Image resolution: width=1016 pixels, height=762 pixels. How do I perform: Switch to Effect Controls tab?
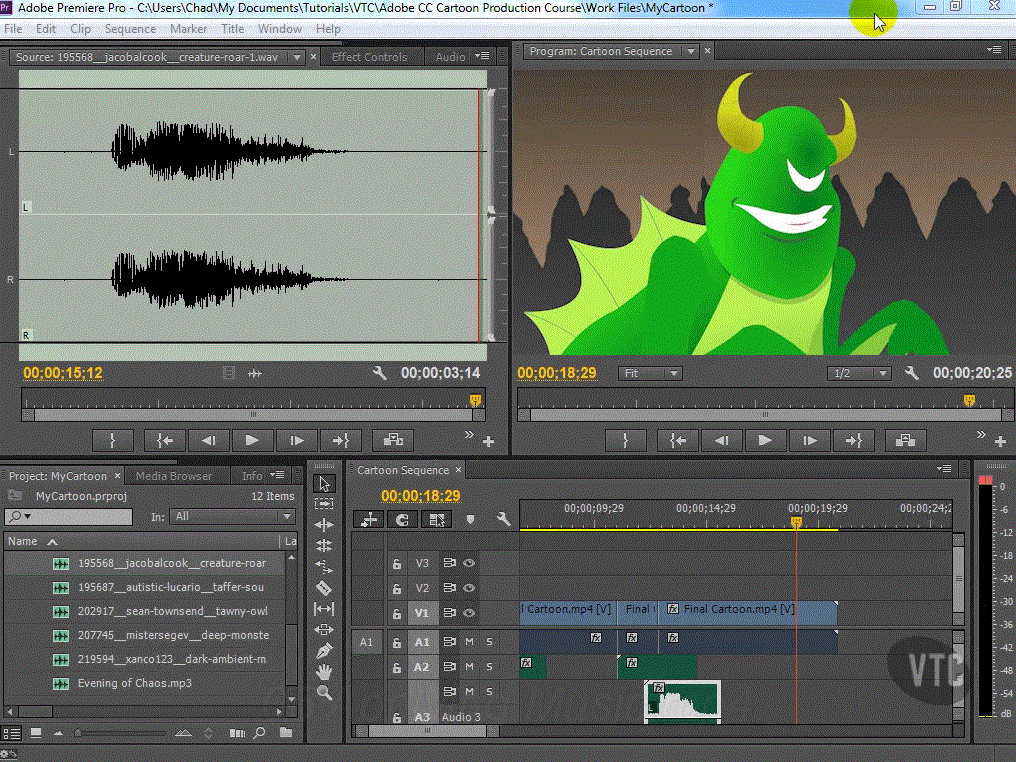(369, 57)
